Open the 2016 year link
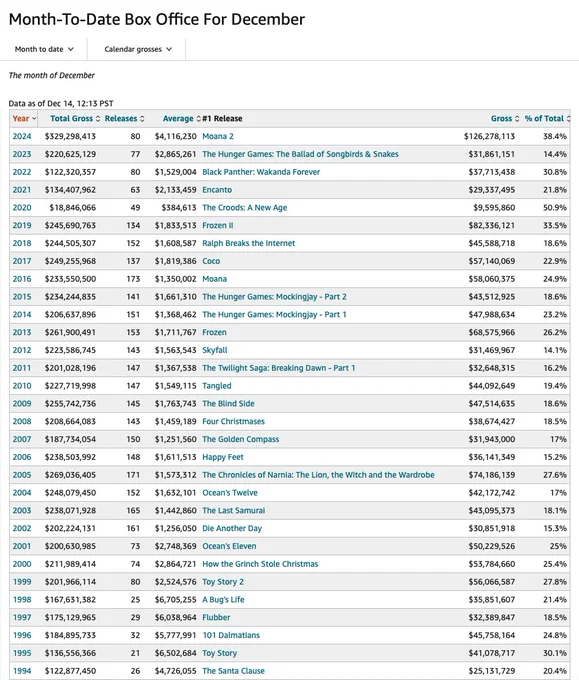 [x=22, y=279]
